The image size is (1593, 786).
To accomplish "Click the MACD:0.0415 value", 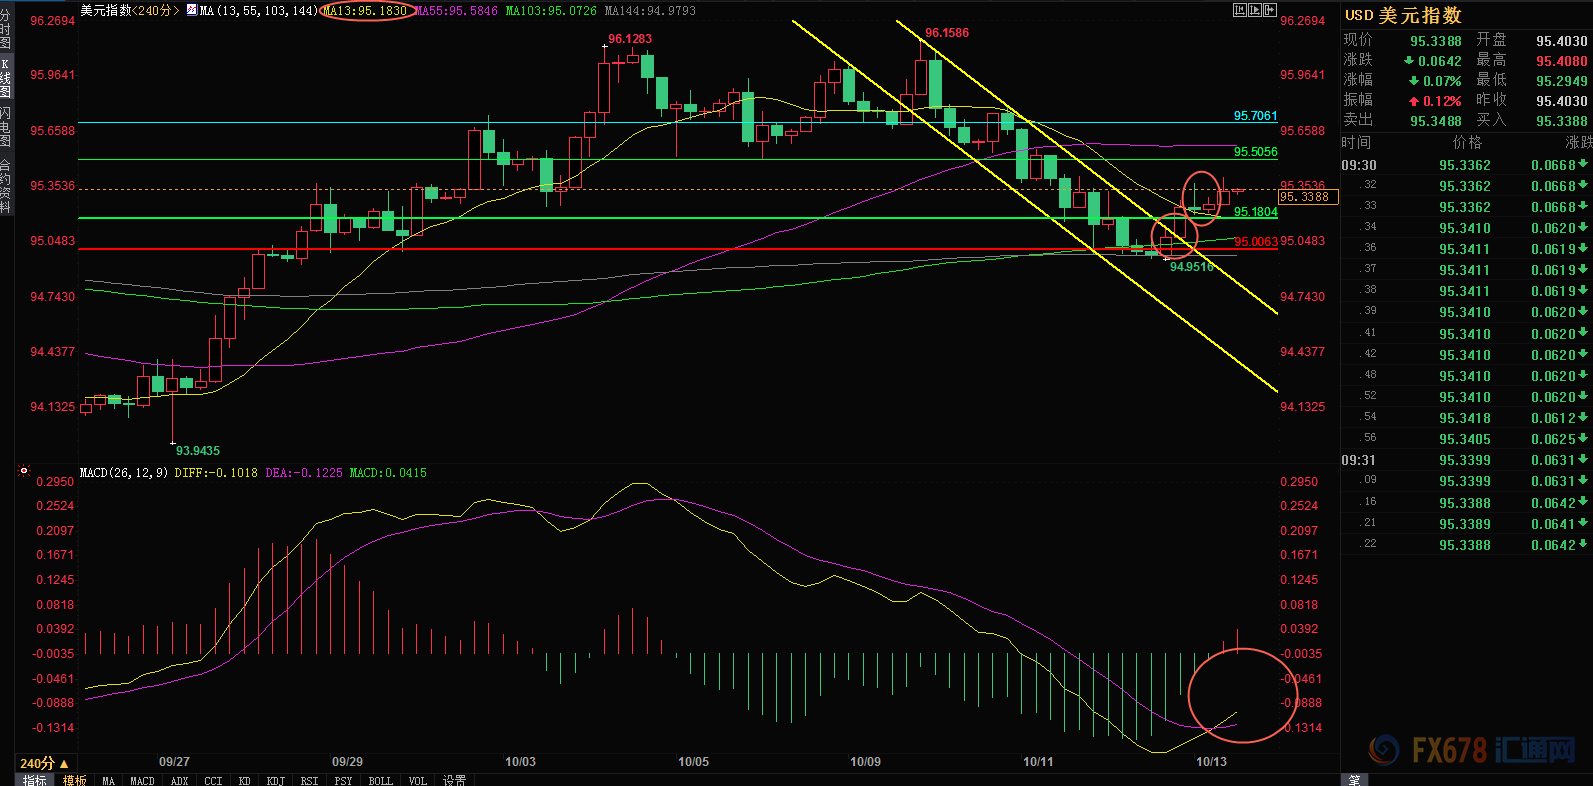I will click(388, 472).
